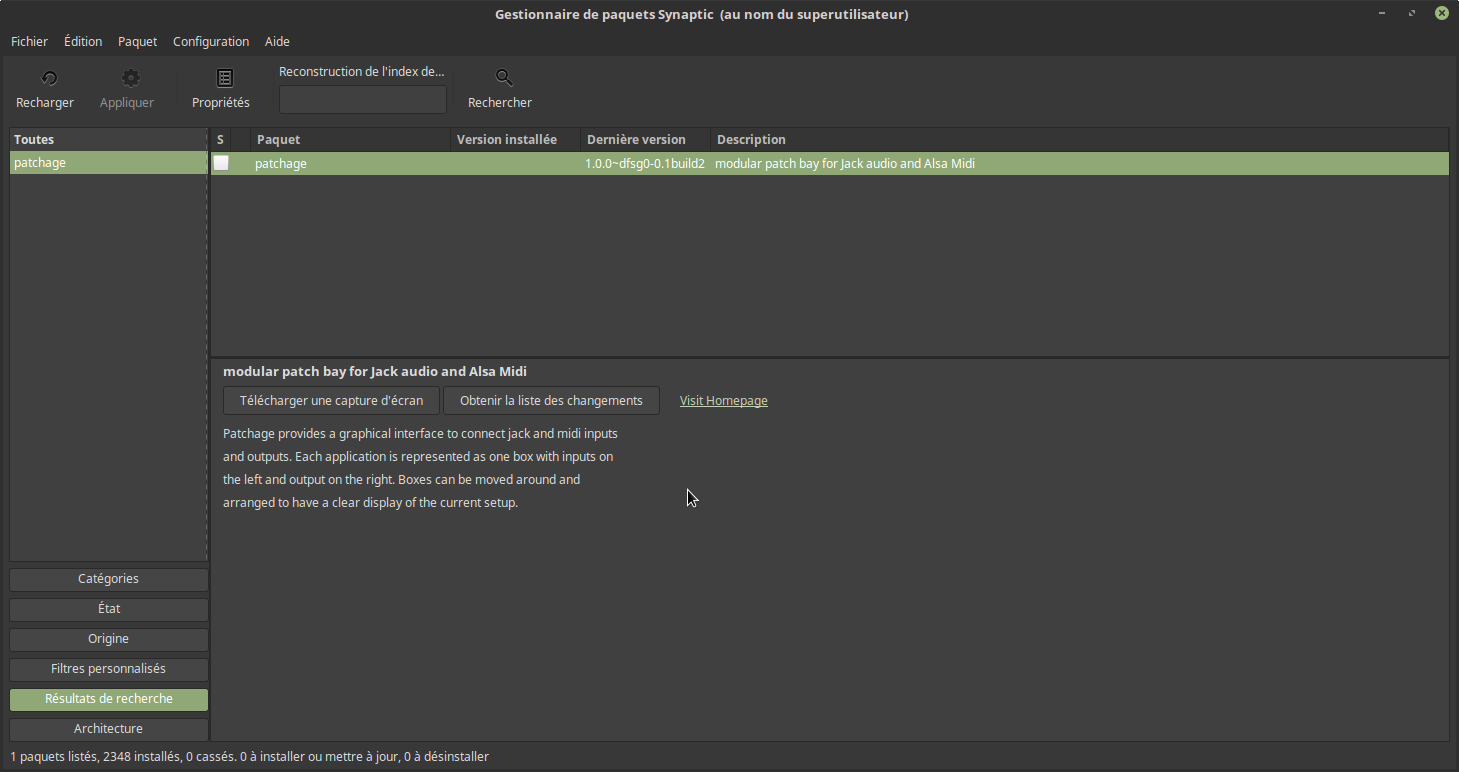Sort by Version installée column header

[x=515, y=139]
